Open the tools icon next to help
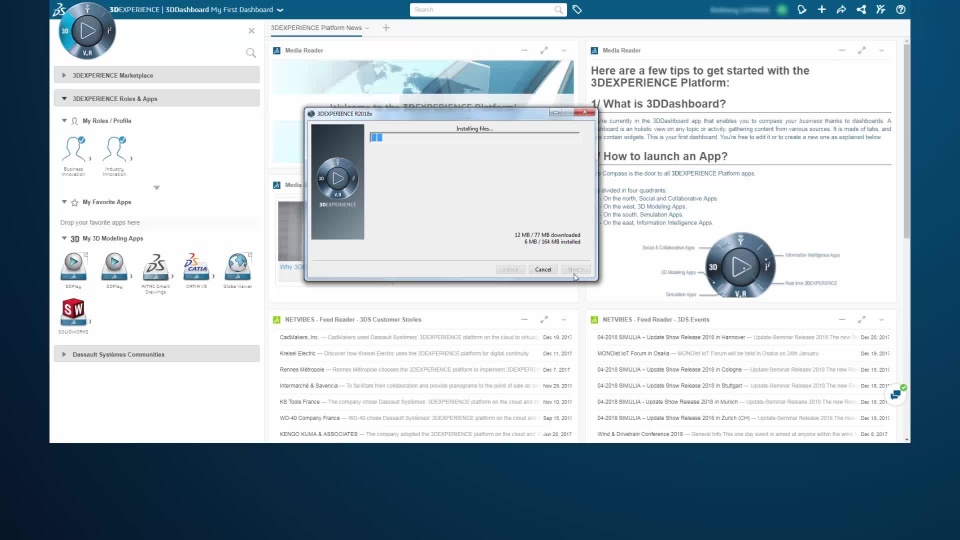 [x=880, y=10]
